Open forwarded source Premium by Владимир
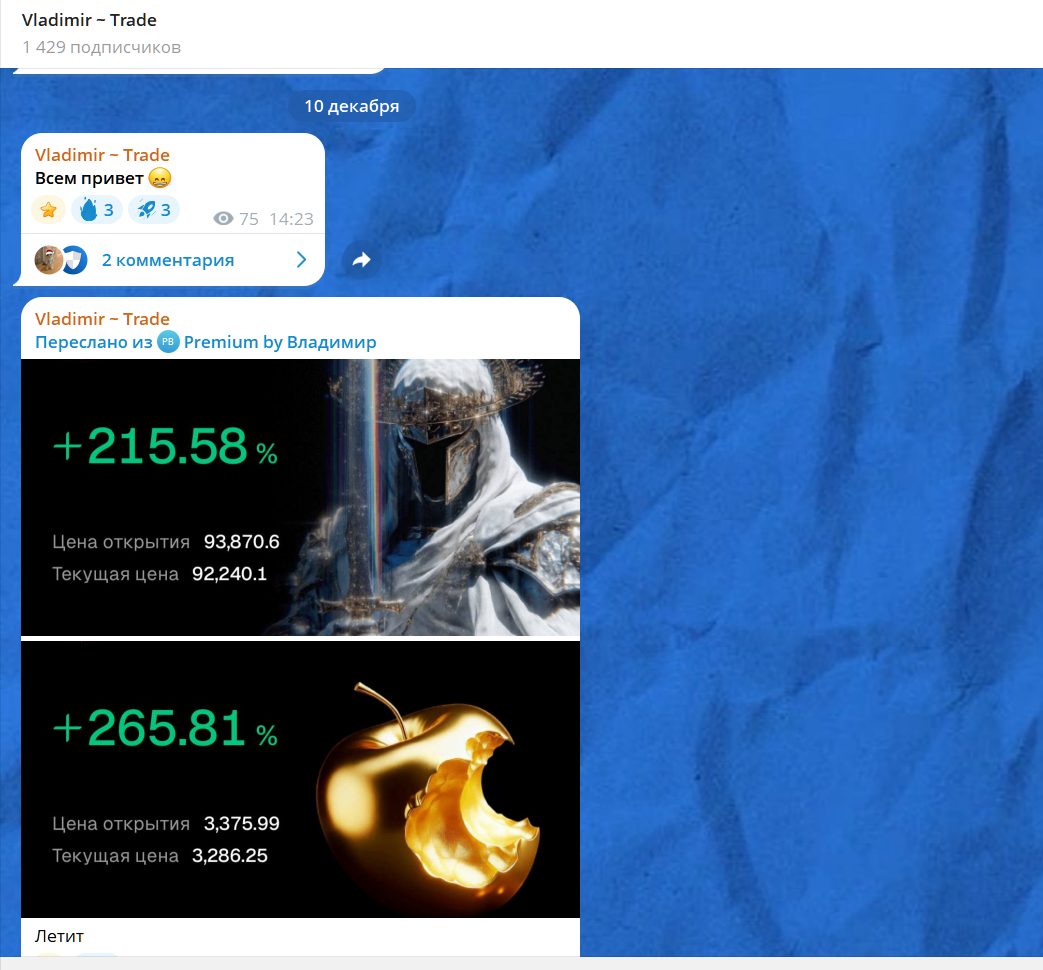1043x970 pixels. pyautogui.click(x=279, y=342)
